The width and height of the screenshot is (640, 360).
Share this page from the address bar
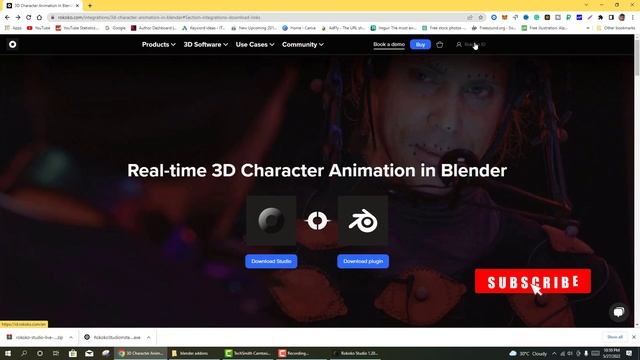pyautogui.click(x=470, y=18)
